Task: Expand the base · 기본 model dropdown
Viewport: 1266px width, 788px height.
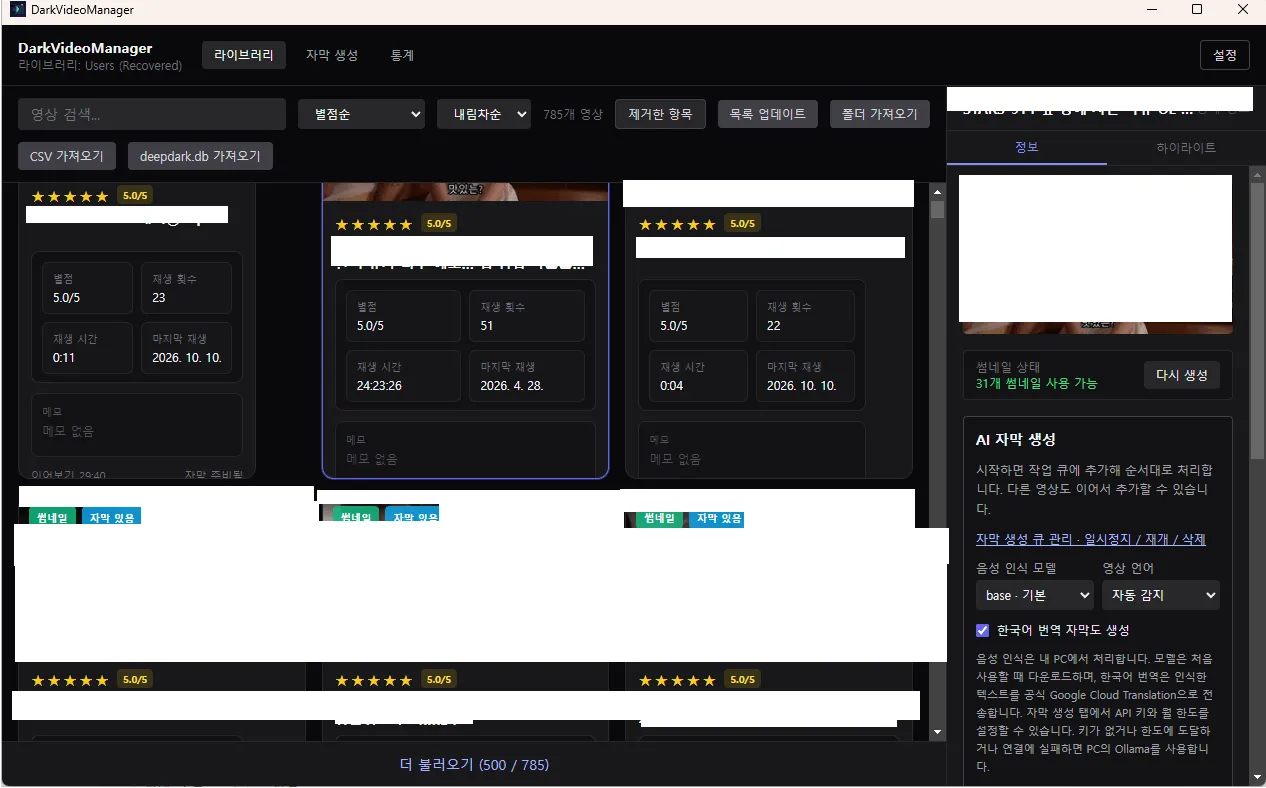Action: tap(1035, 595)
